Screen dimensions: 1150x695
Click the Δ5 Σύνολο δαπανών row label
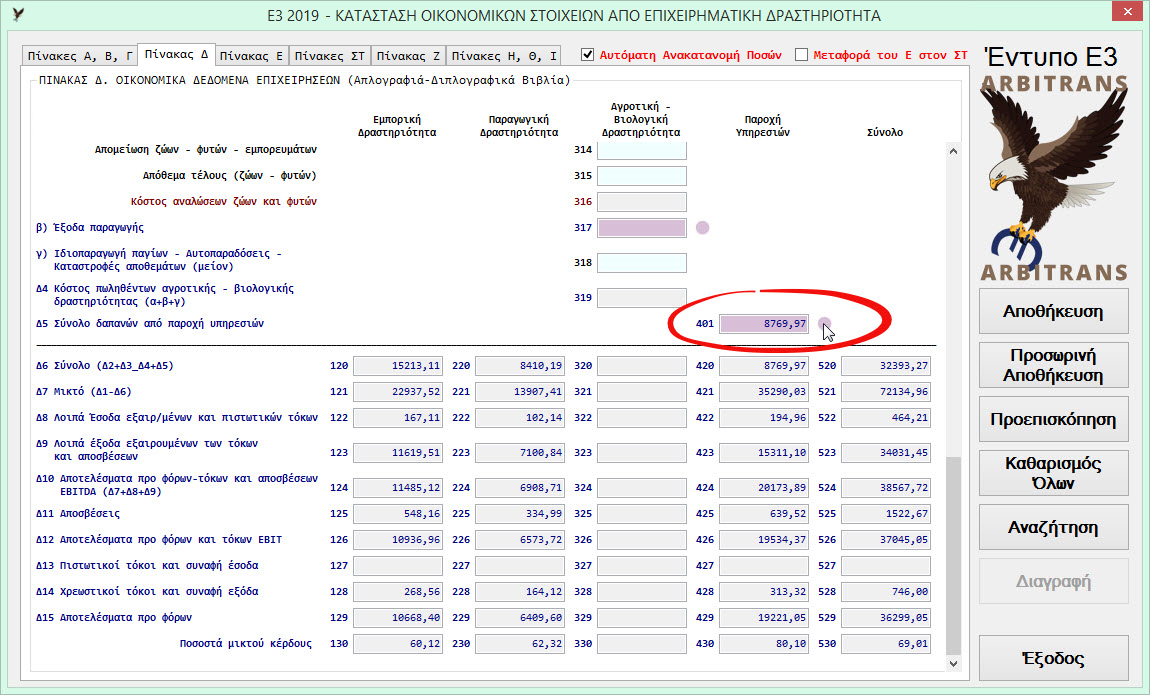pyautogui.click(x=150, y=323)
